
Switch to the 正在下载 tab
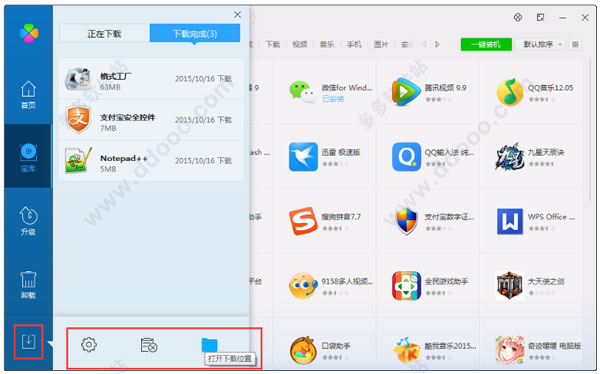[x=104, y=34]
